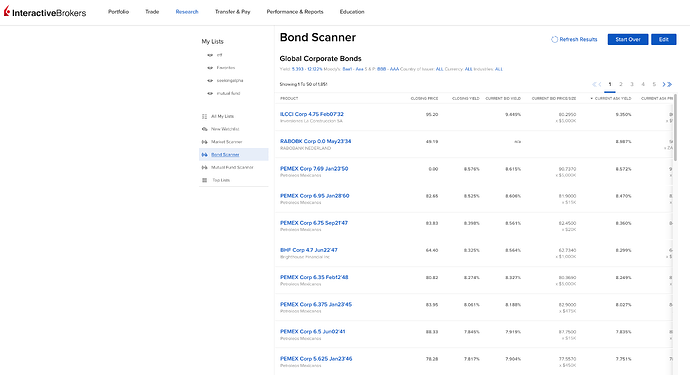Open the Education menu
This screenshot has width=690, height=375.
point(352,12)
